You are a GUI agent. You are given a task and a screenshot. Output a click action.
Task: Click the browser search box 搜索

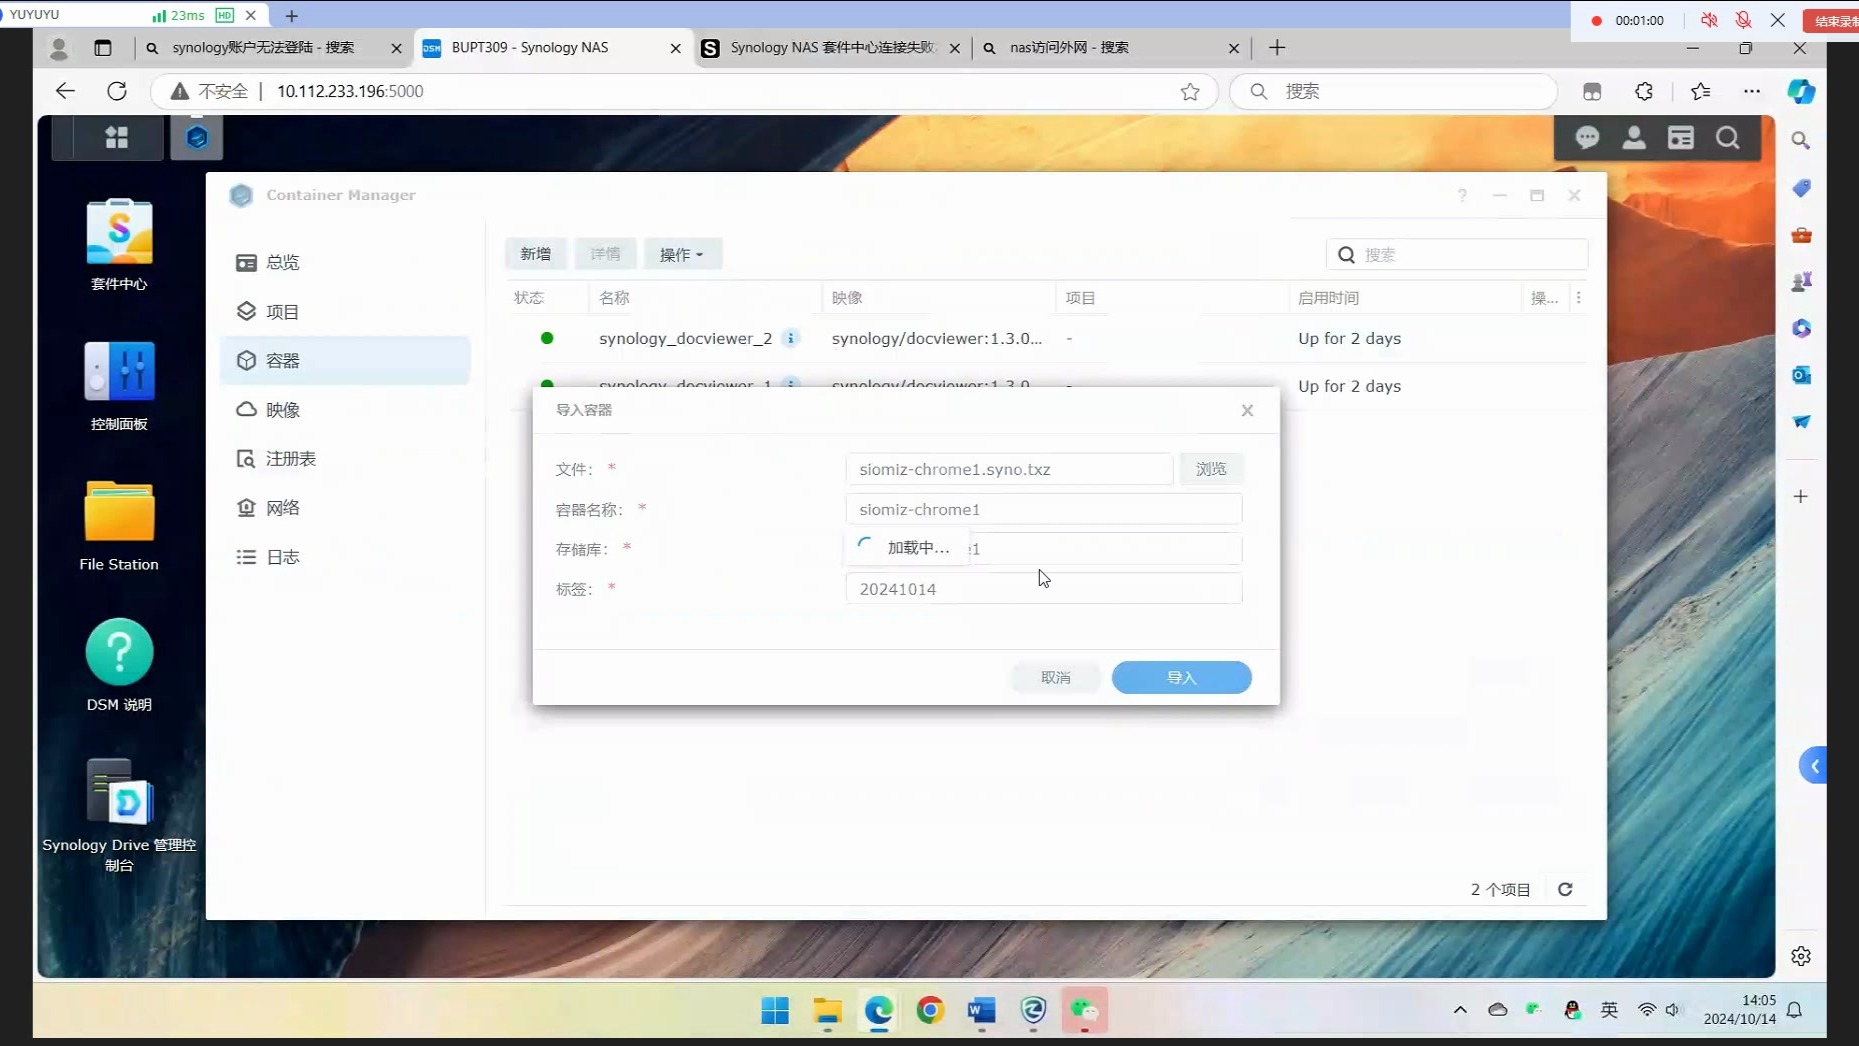[1393, 91]
